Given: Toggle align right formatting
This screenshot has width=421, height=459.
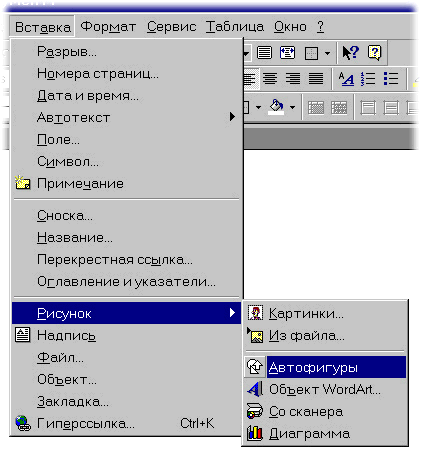Looking at the screenshot, I should pyautogui.click(x=293, y=79).
